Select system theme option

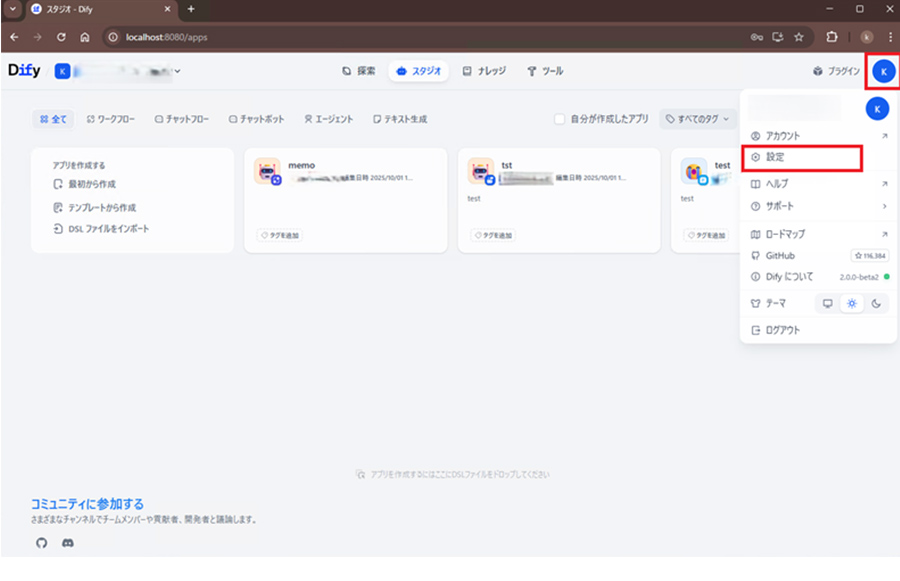826,304
